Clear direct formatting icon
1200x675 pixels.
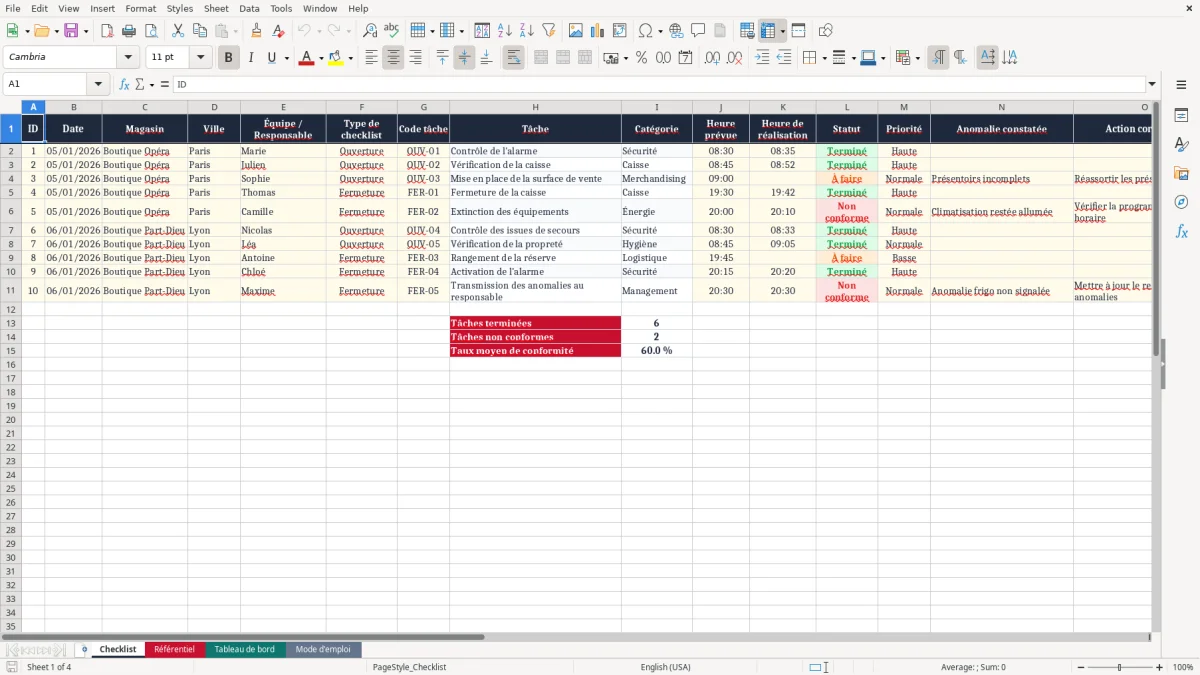(278, 31)
